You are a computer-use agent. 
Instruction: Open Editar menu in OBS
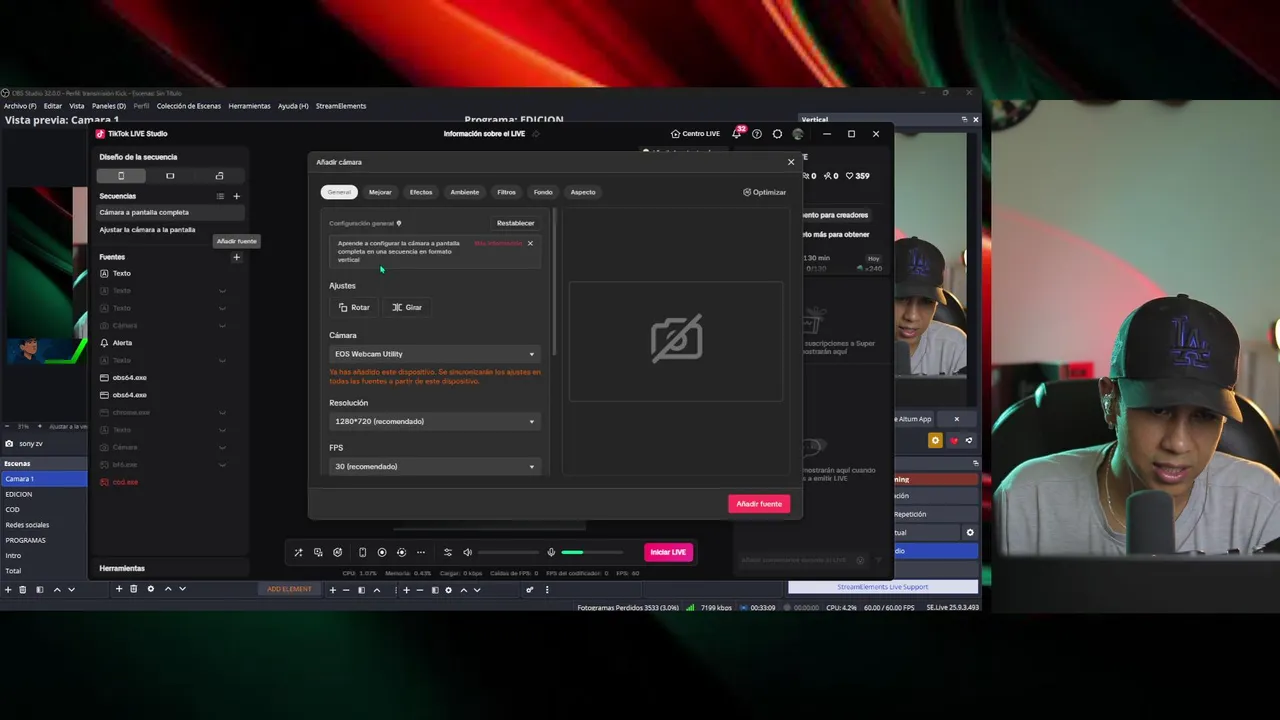(x=52, y=106)
